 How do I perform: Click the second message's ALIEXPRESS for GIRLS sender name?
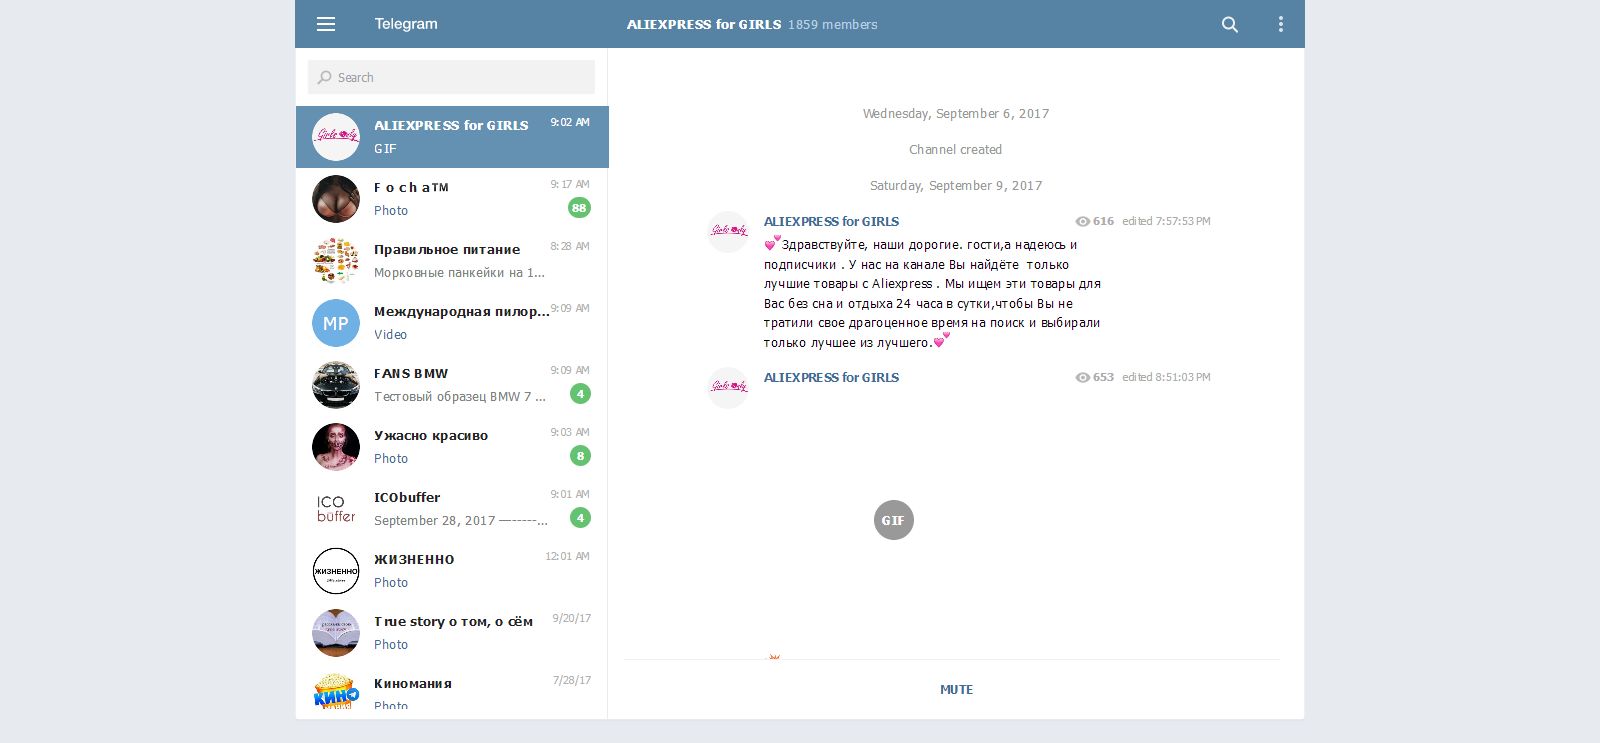pyautogui.click(x=831, y=378)
